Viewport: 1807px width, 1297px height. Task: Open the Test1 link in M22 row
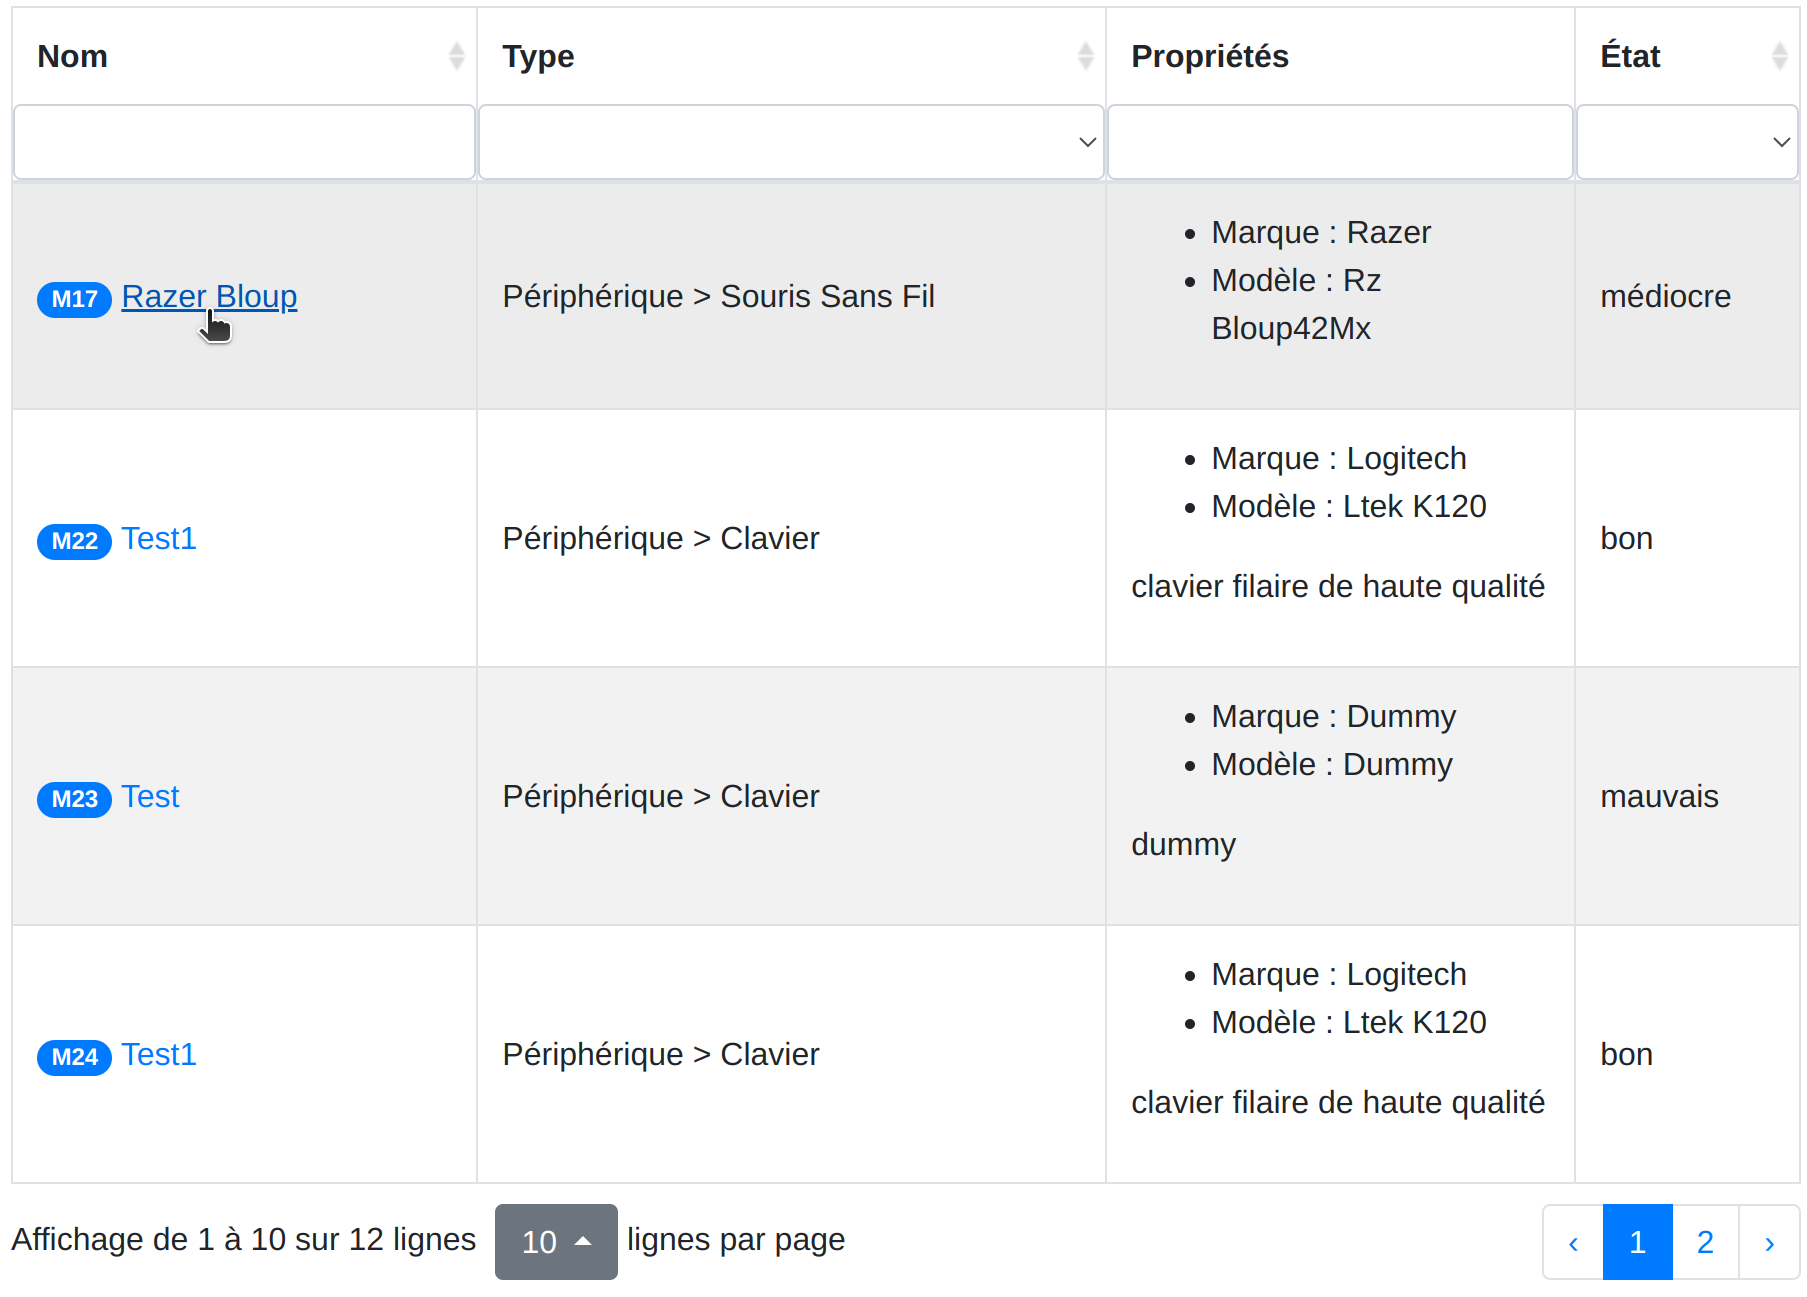(x=159, y=538)
